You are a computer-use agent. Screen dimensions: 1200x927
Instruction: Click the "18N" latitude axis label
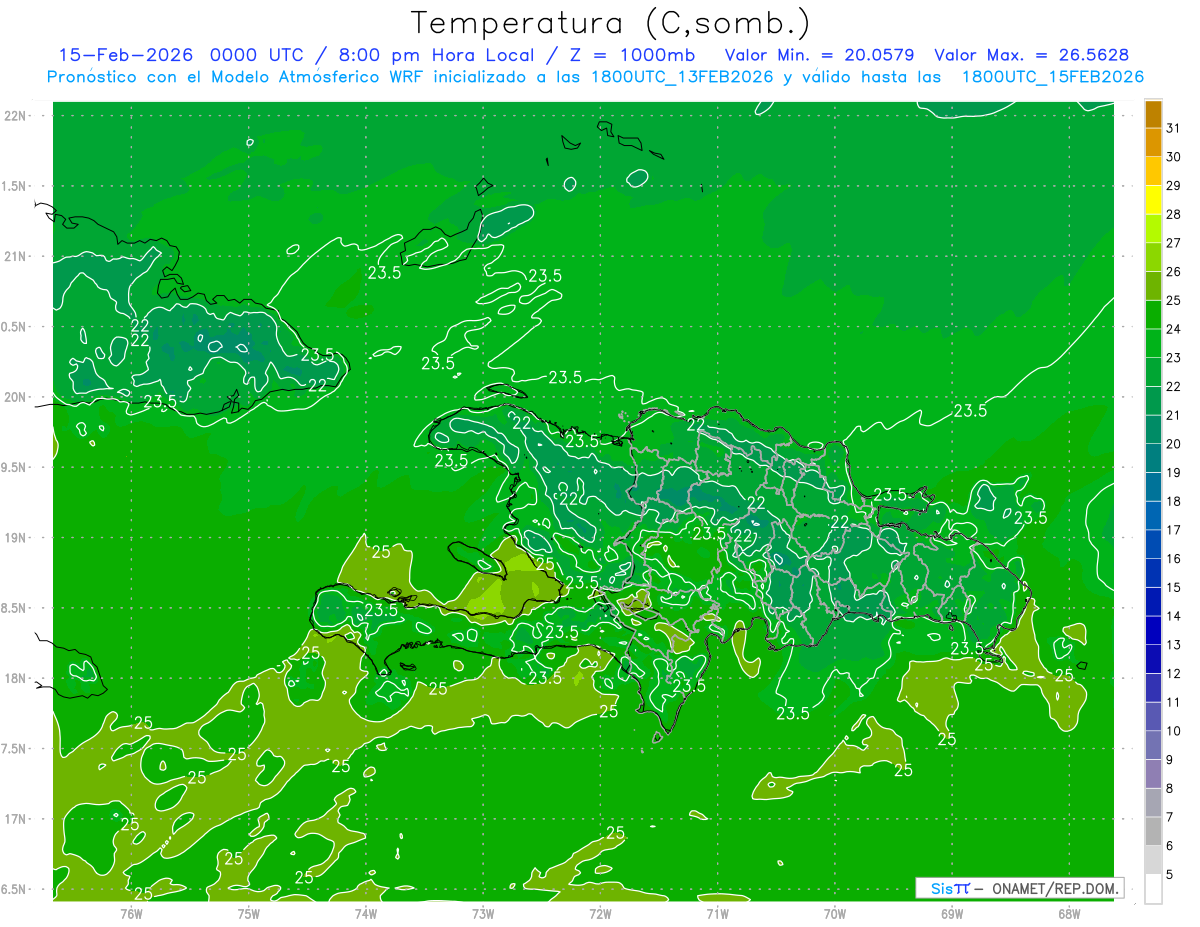(16, 678)
